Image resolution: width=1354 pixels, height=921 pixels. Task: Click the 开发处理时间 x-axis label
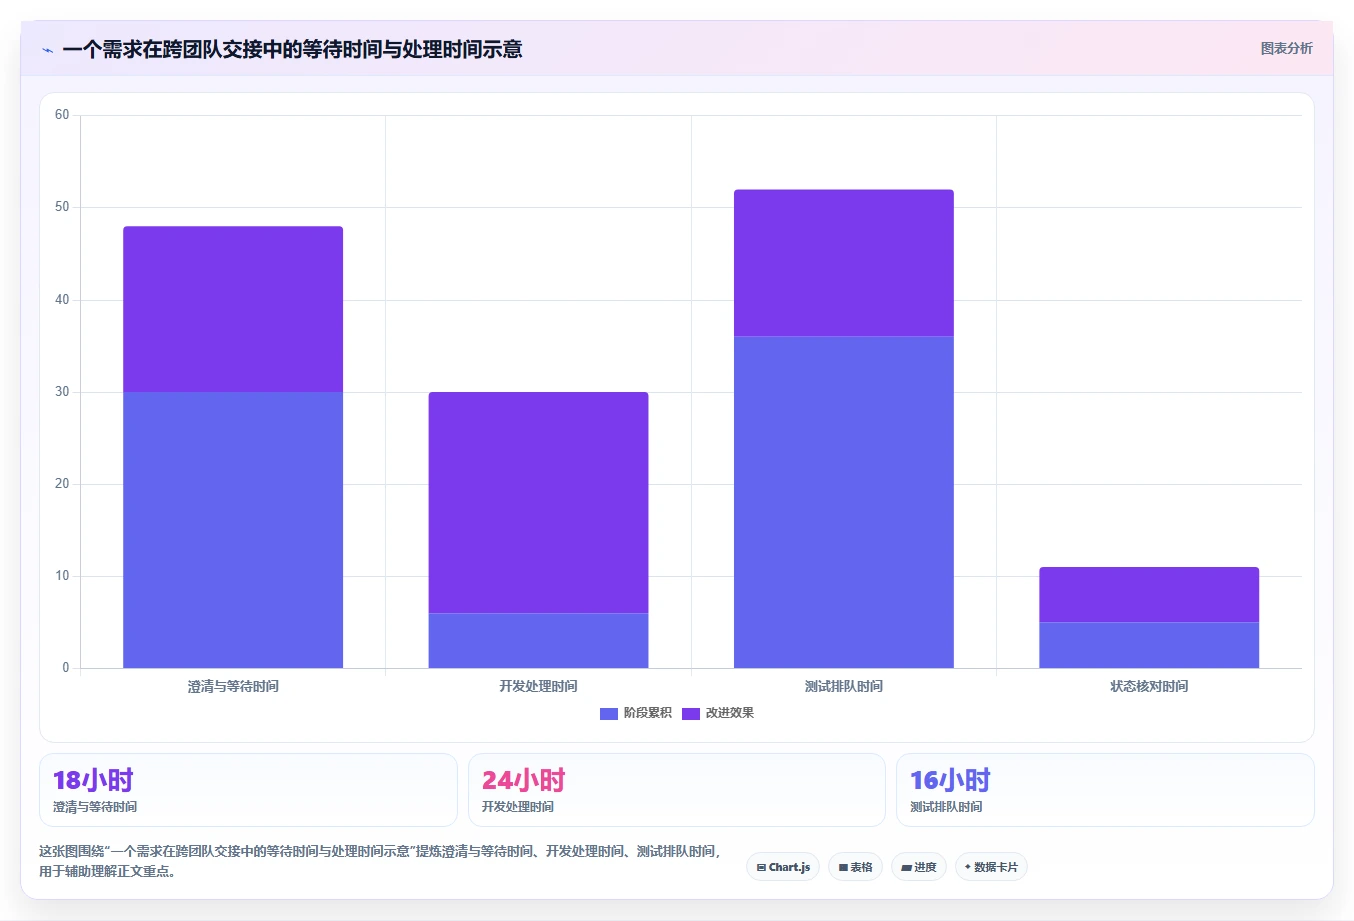coord(538,686)
